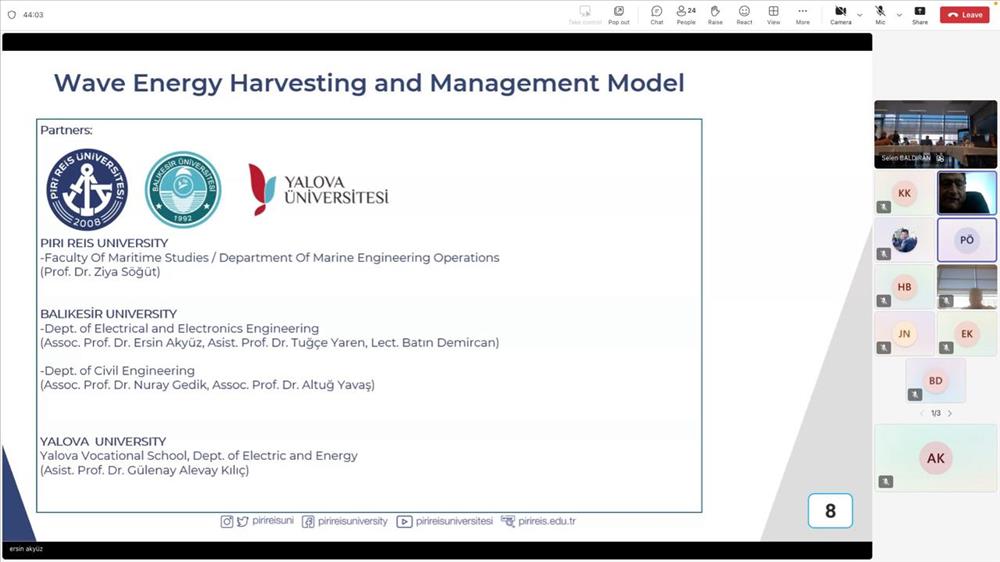Click the muted mic icon on KK tile

point(883,207)
